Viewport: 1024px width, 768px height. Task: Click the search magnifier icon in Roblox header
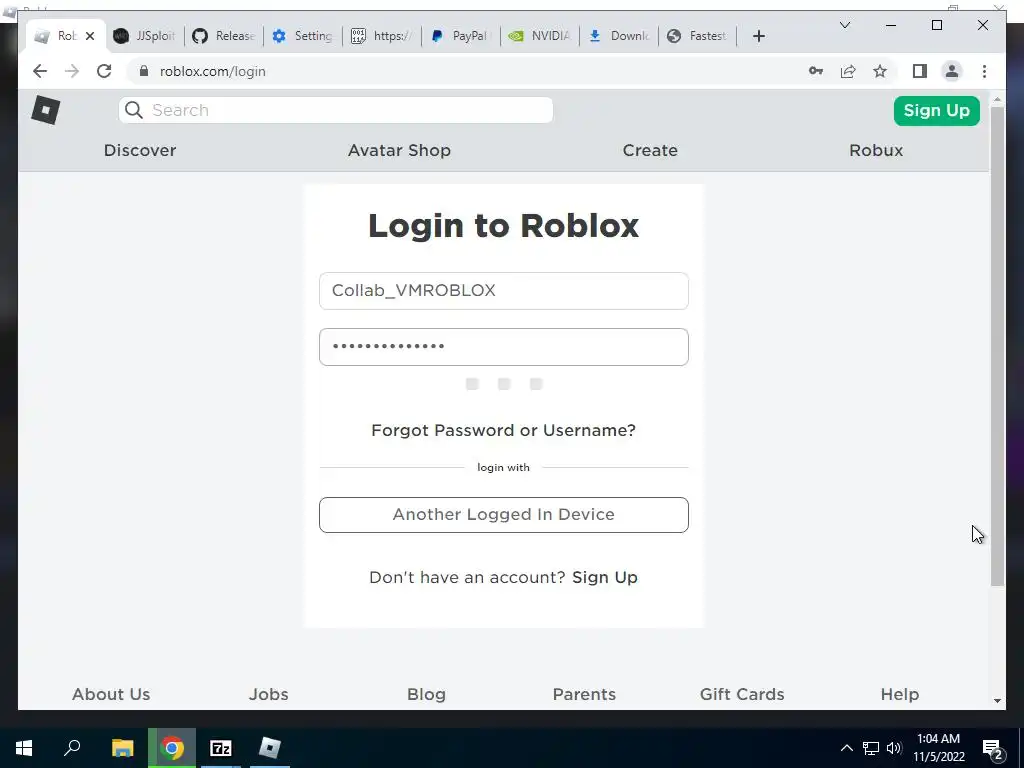(134, 110)
